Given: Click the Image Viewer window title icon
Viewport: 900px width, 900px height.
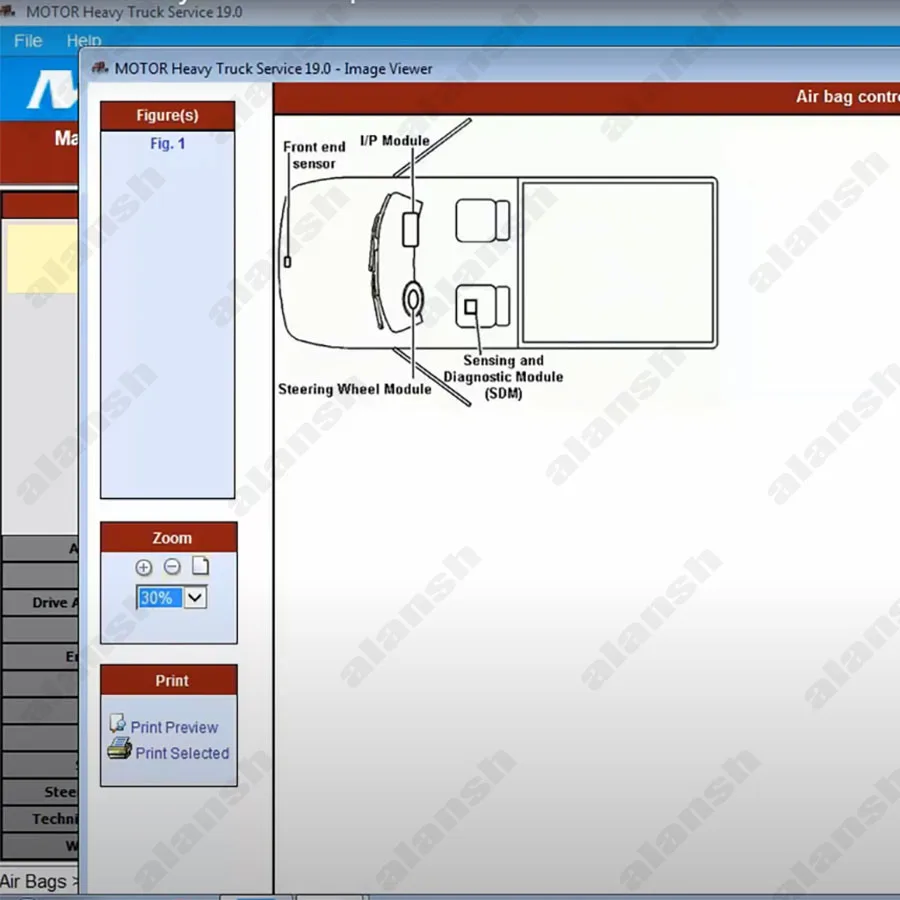Looking at the screenshot, I should click(x=100, y=68).
